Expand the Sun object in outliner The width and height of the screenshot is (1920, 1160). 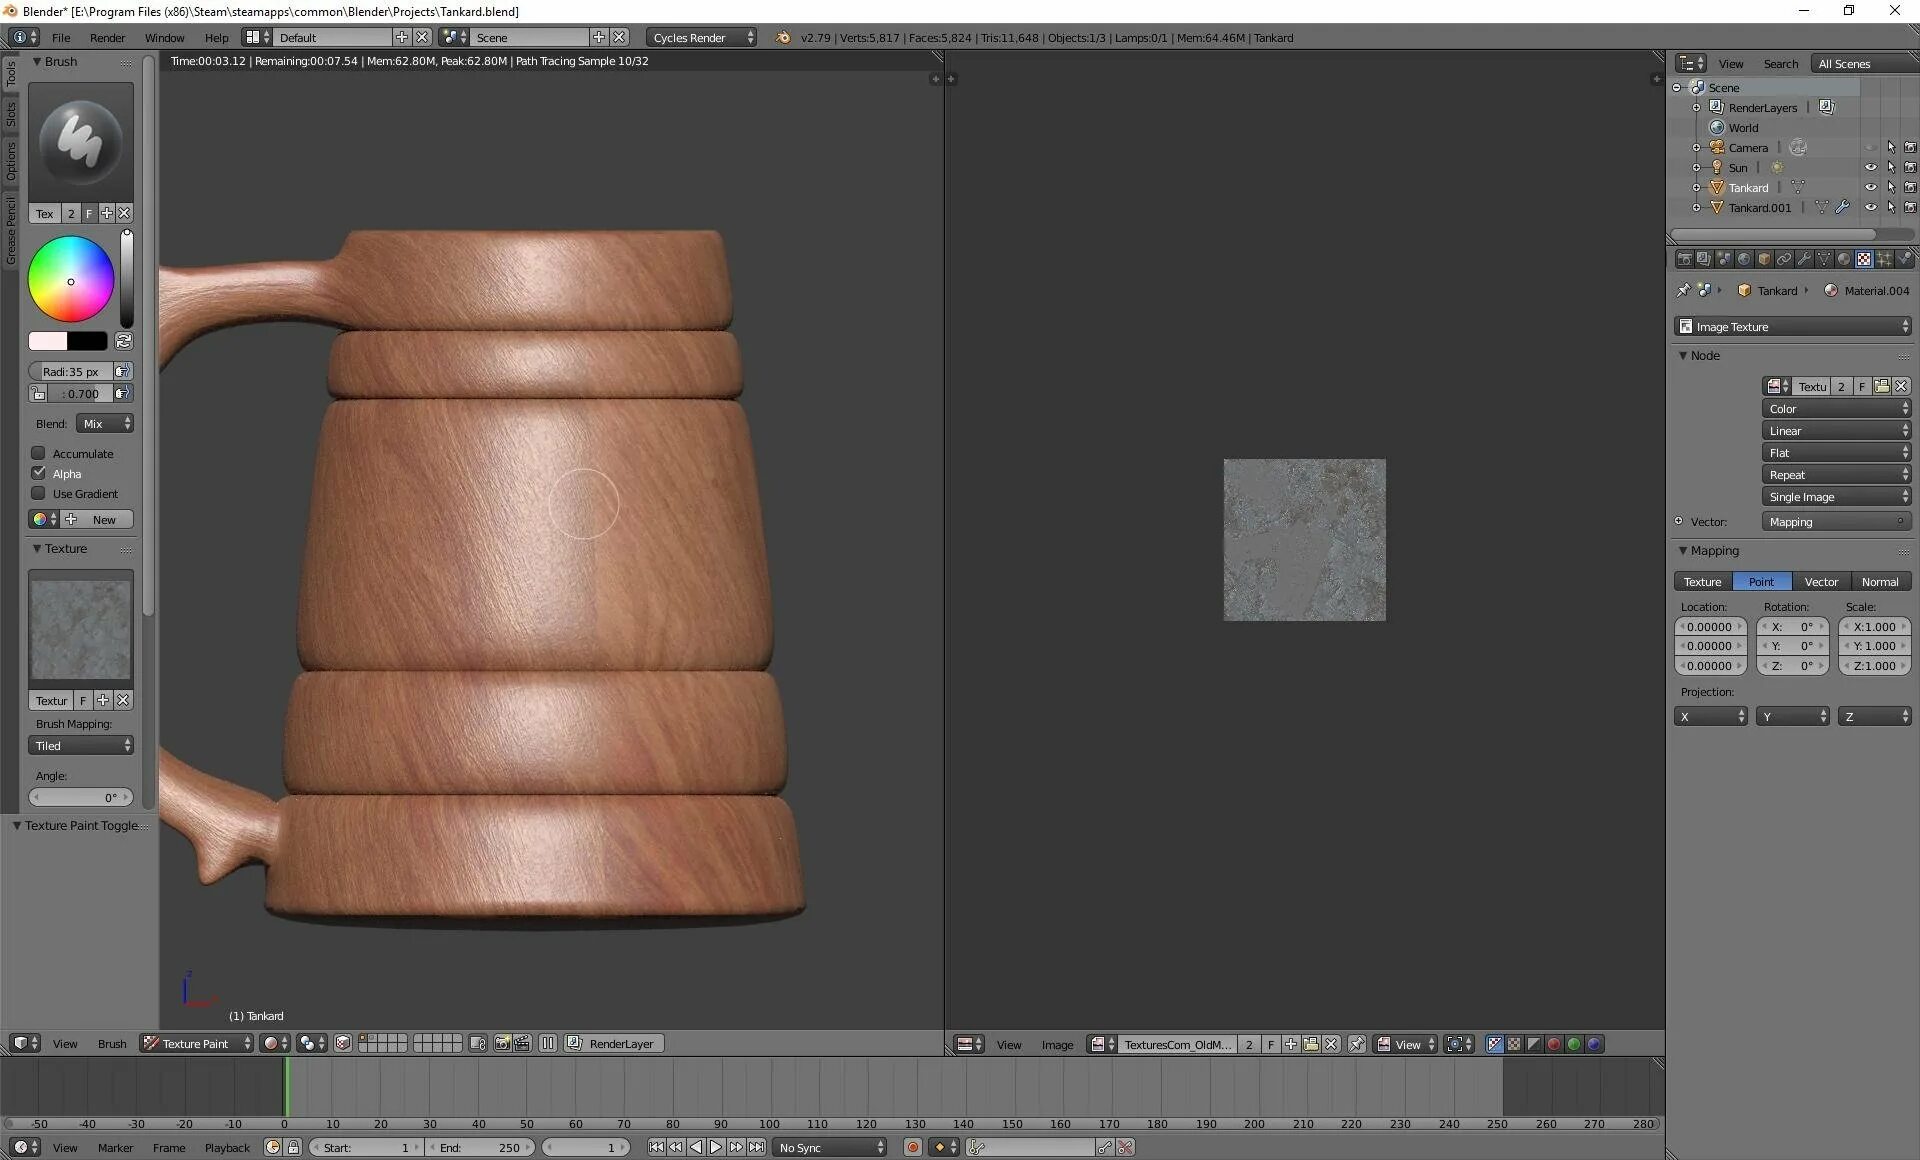tap(1696, 168)
